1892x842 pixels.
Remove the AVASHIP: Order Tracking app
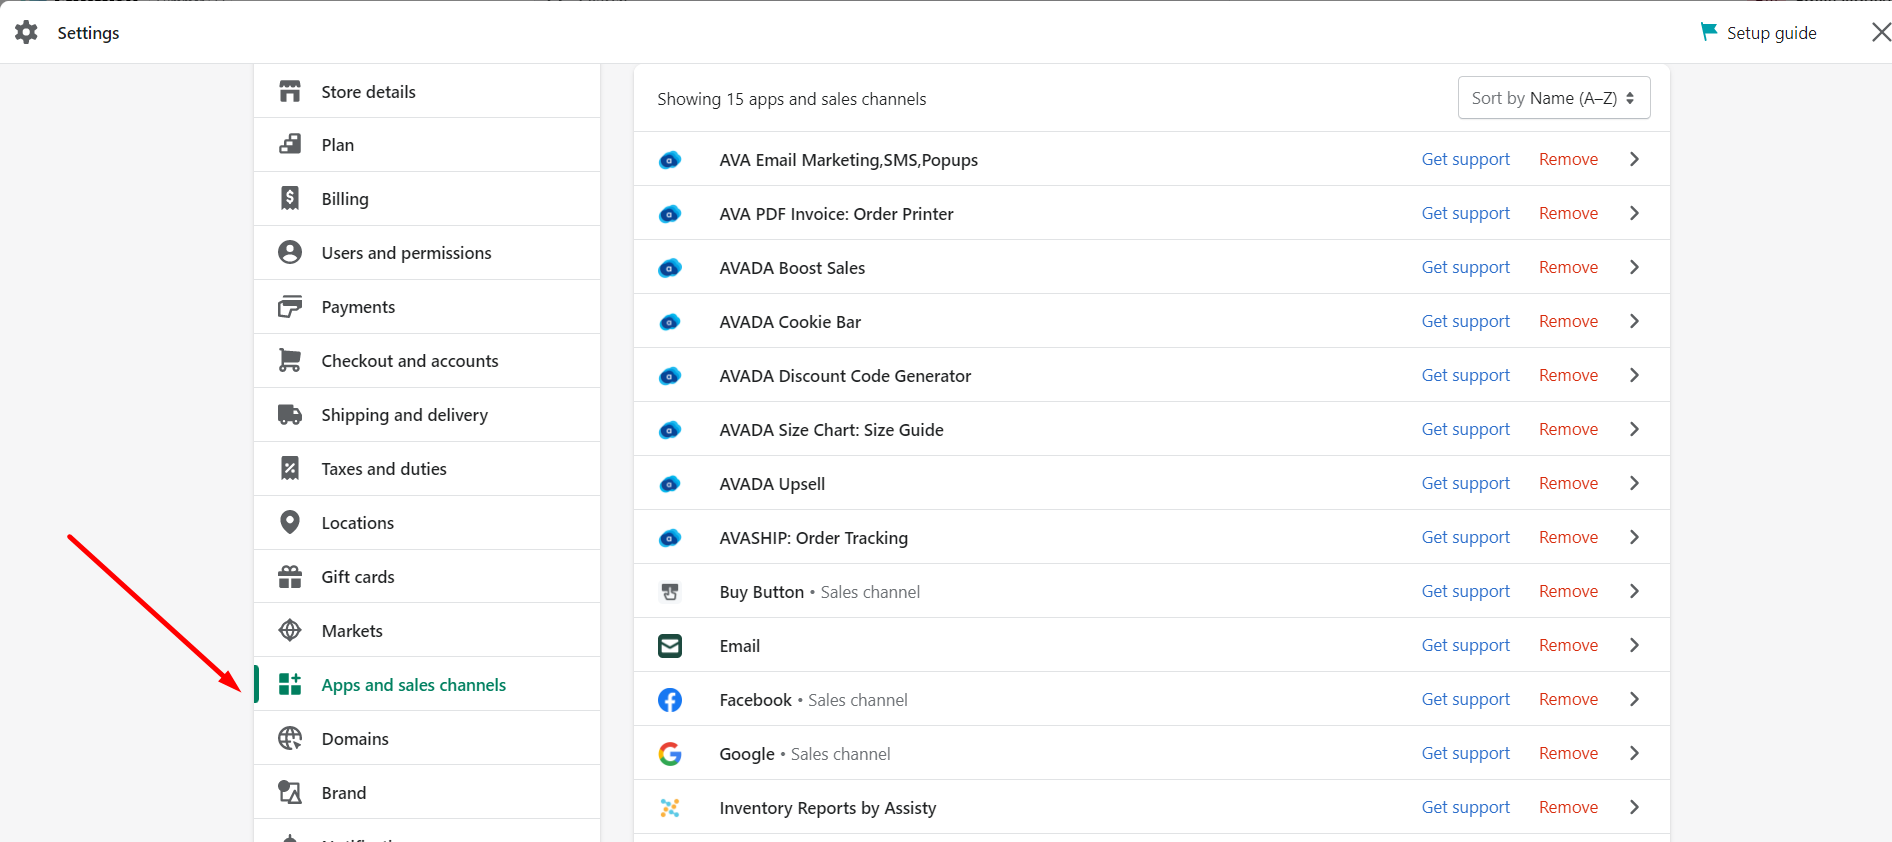(1568, 537)
